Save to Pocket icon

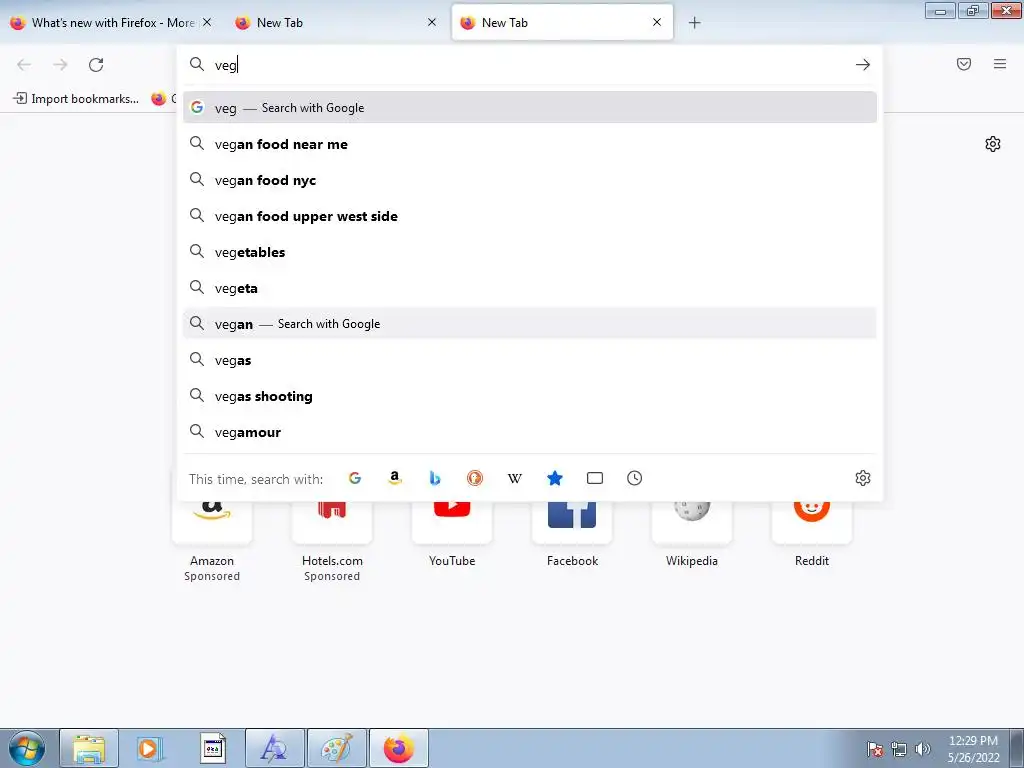[x=964, y=64]
